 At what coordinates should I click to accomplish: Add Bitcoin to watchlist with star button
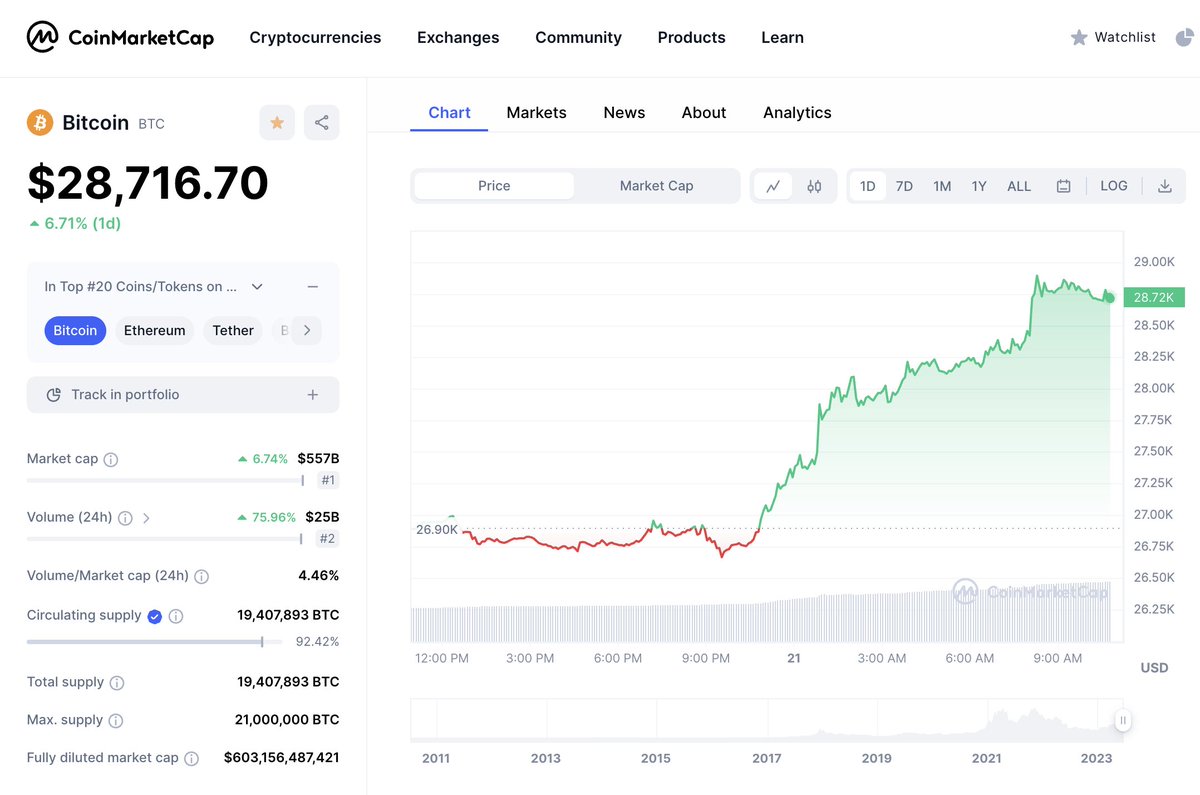coord(277,122)
